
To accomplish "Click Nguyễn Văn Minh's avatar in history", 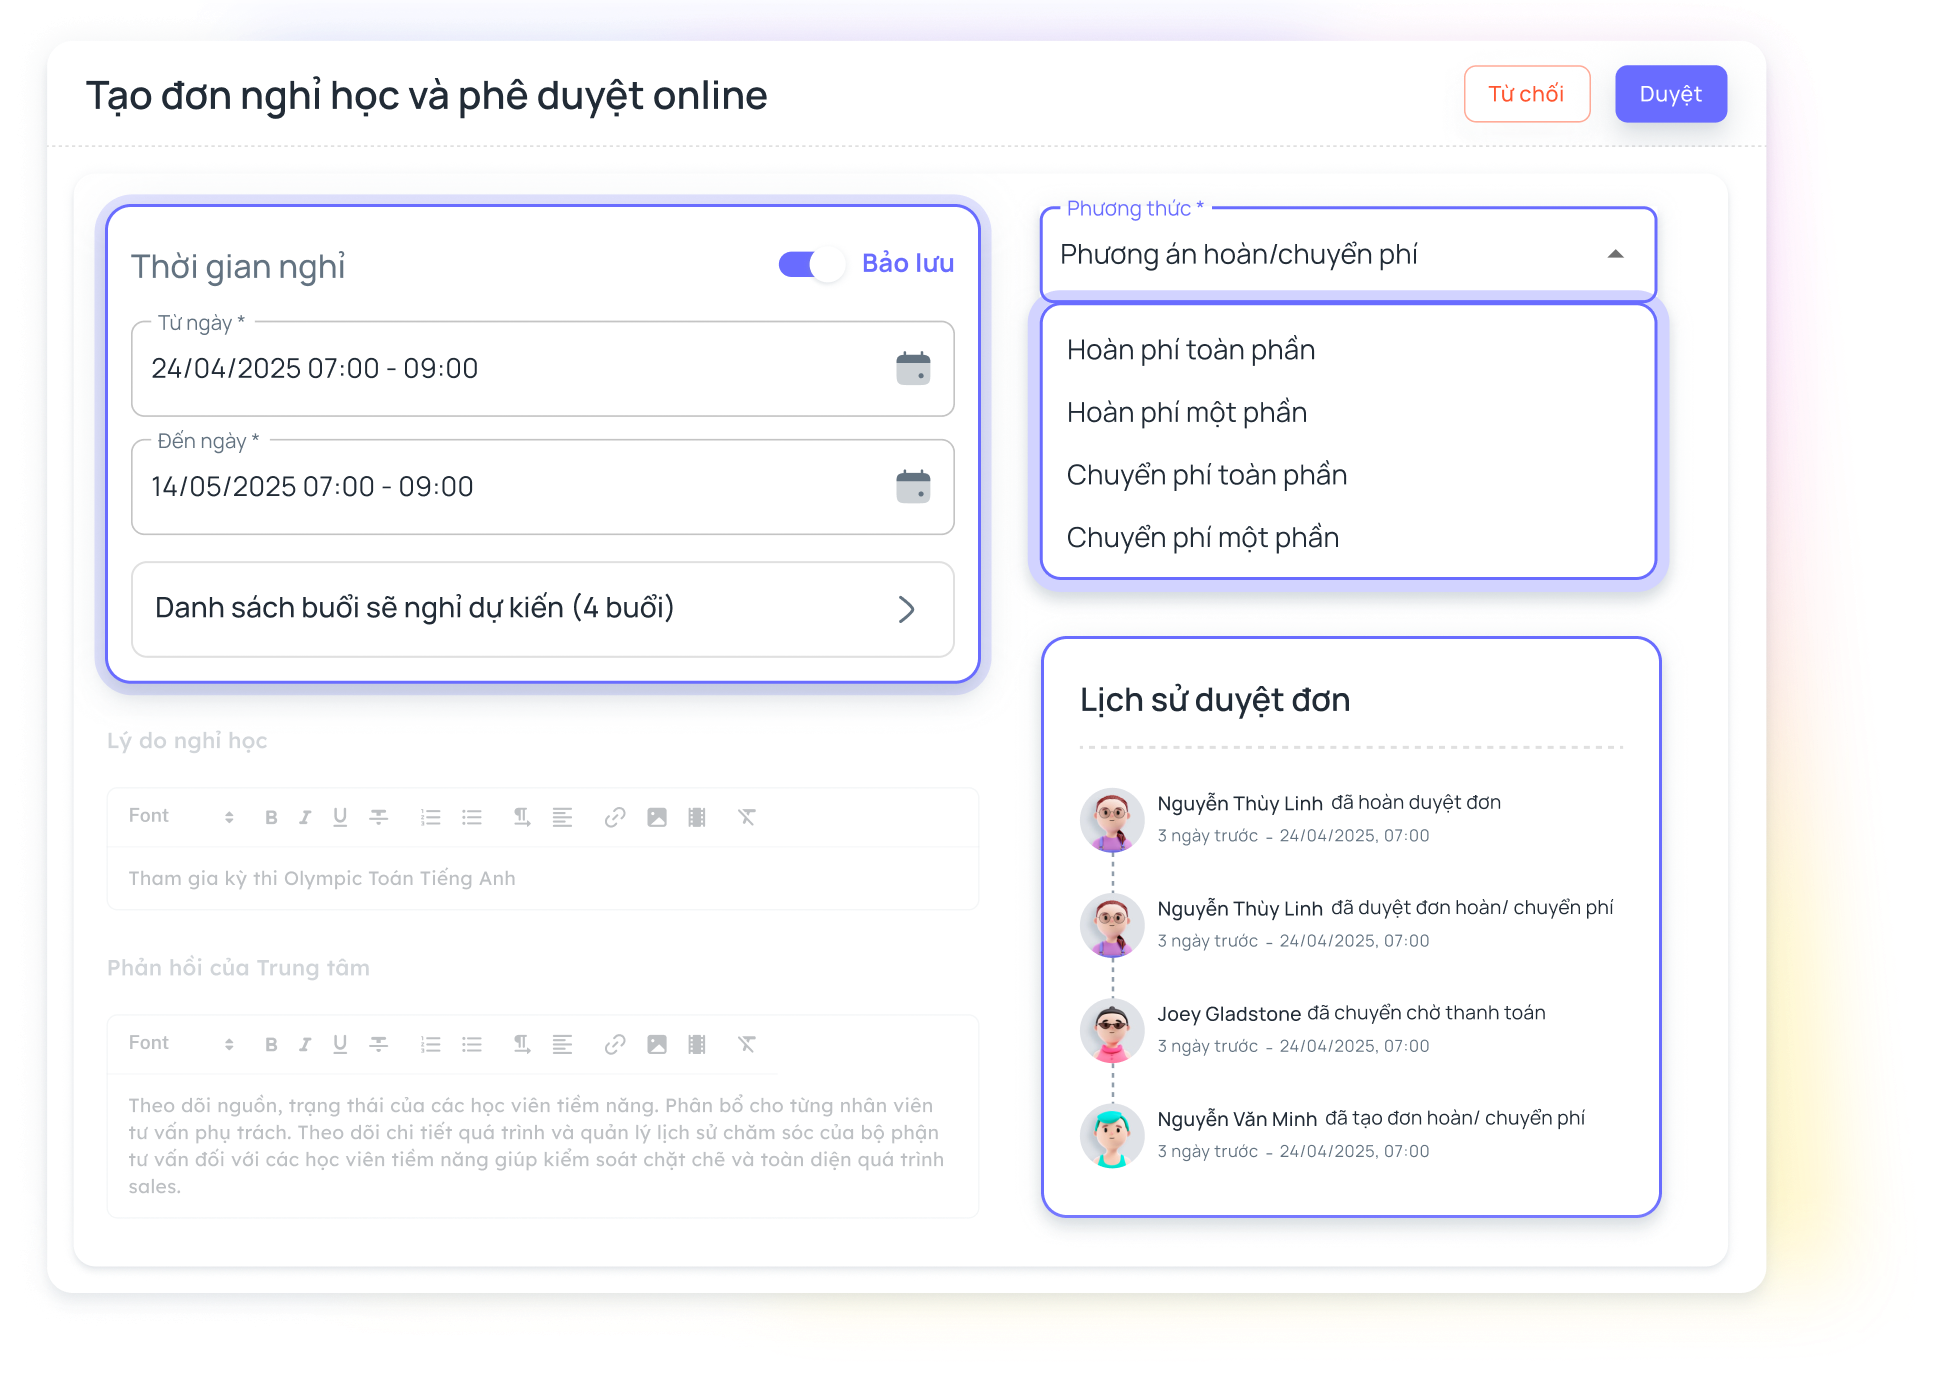I will (1111, 1135).
